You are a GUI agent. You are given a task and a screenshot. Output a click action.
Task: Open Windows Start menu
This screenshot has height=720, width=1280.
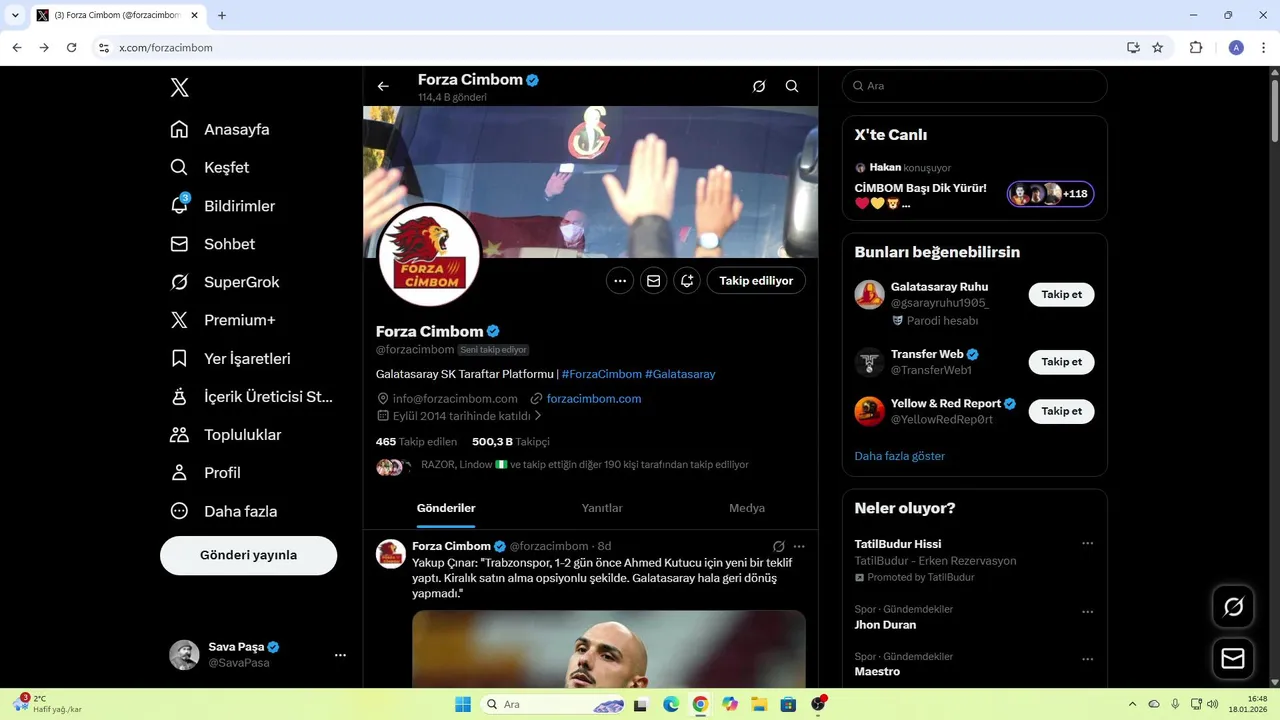point(463,704)
